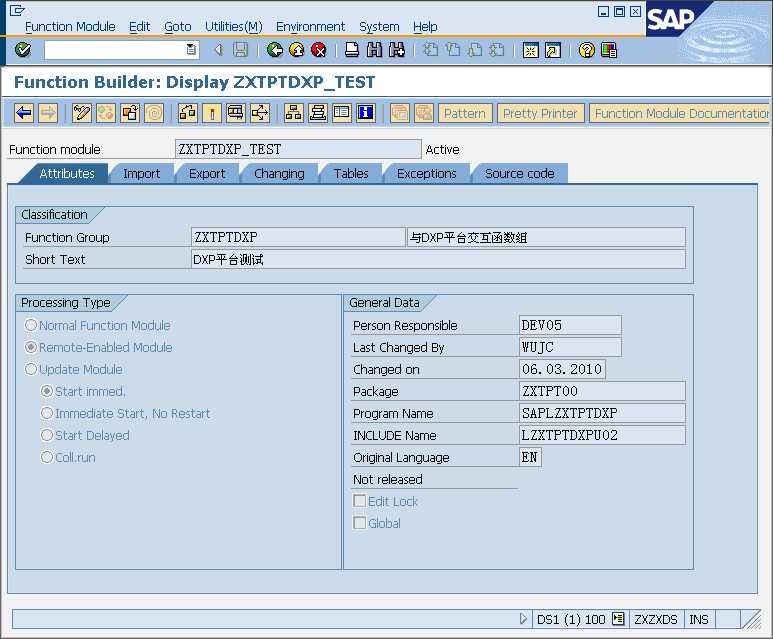Screen dimensions: 773x639
Task: Click Package value ZXTPT00
Action: (602, 391)
